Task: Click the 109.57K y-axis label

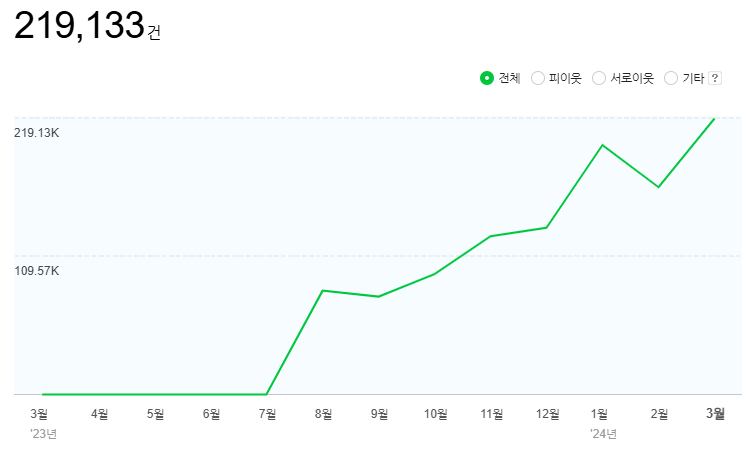Action: click(36, 271)
